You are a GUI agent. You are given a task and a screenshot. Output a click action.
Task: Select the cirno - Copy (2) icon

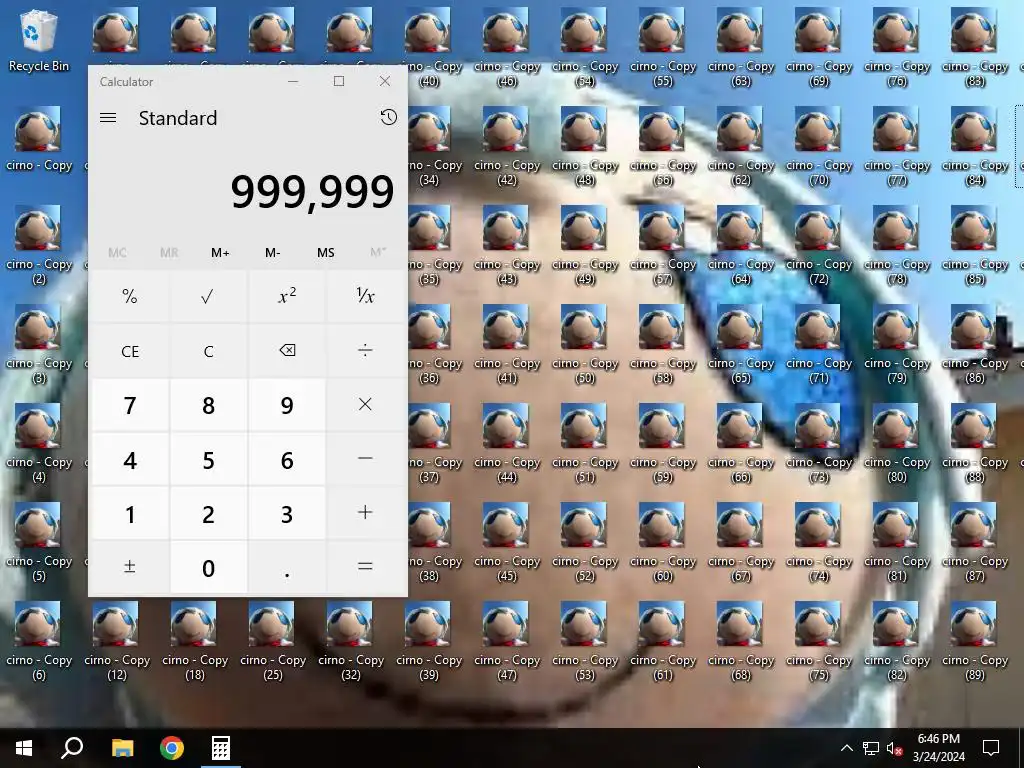coord(39,246)
